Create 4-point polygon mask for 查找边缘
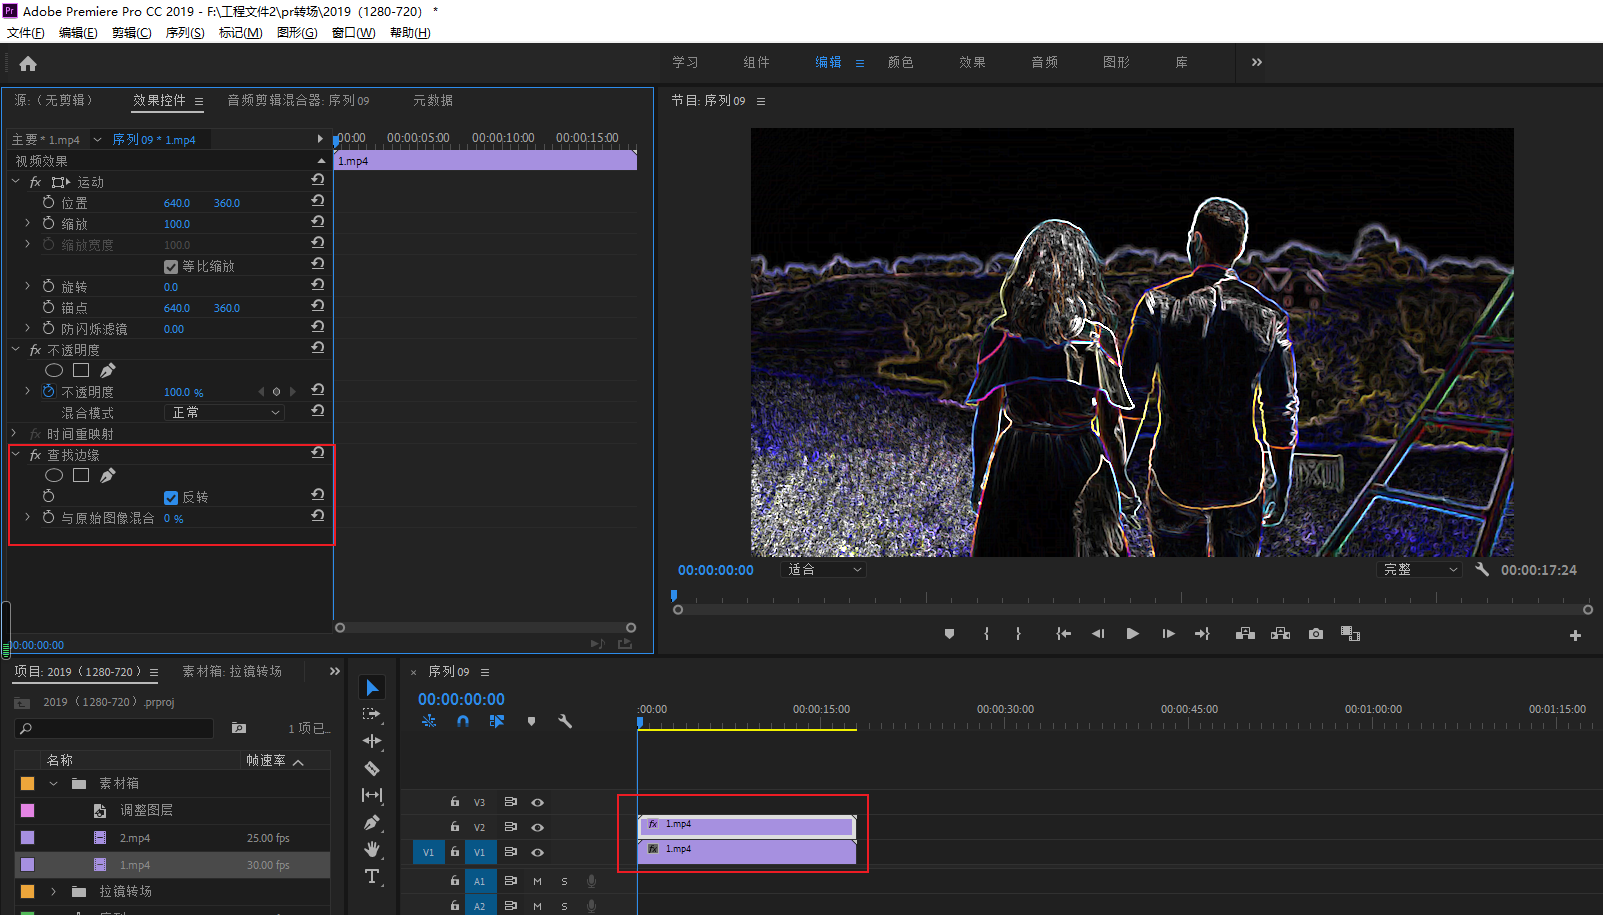1603x915 pixels. (81, 476)
